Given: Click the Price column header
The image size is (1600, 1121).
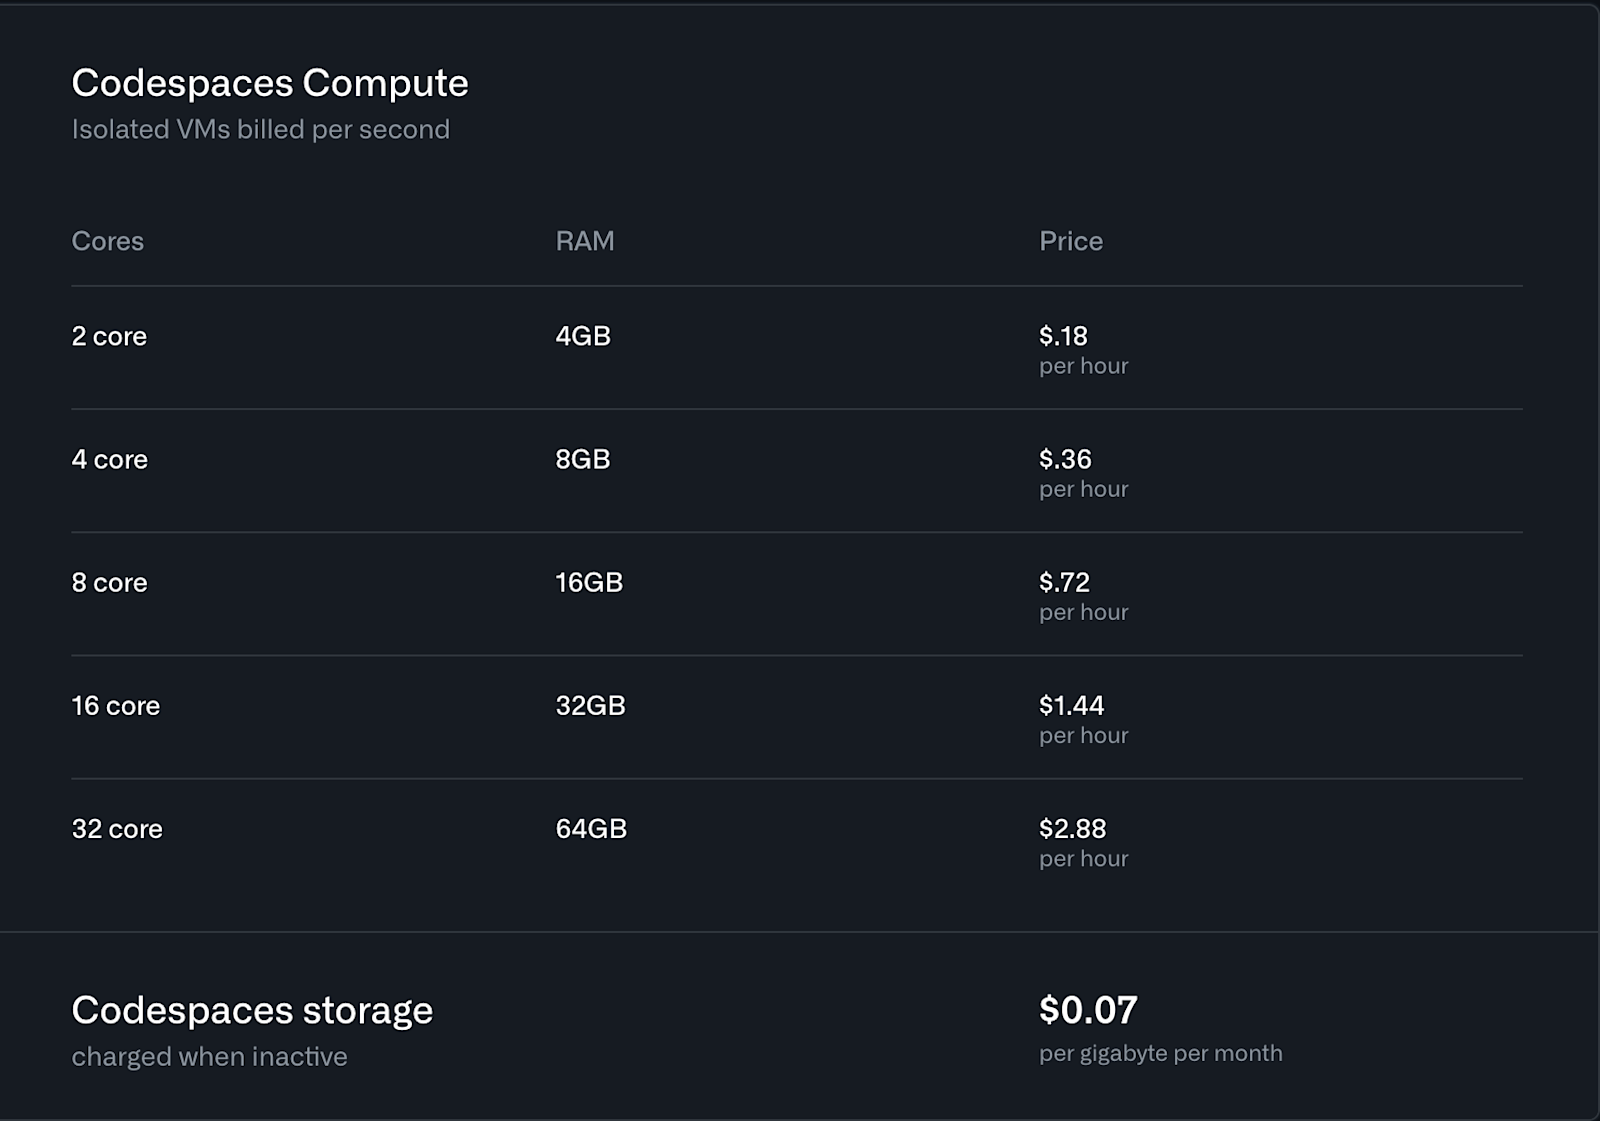Looking at the screenshot, I should pos(1070,241).
